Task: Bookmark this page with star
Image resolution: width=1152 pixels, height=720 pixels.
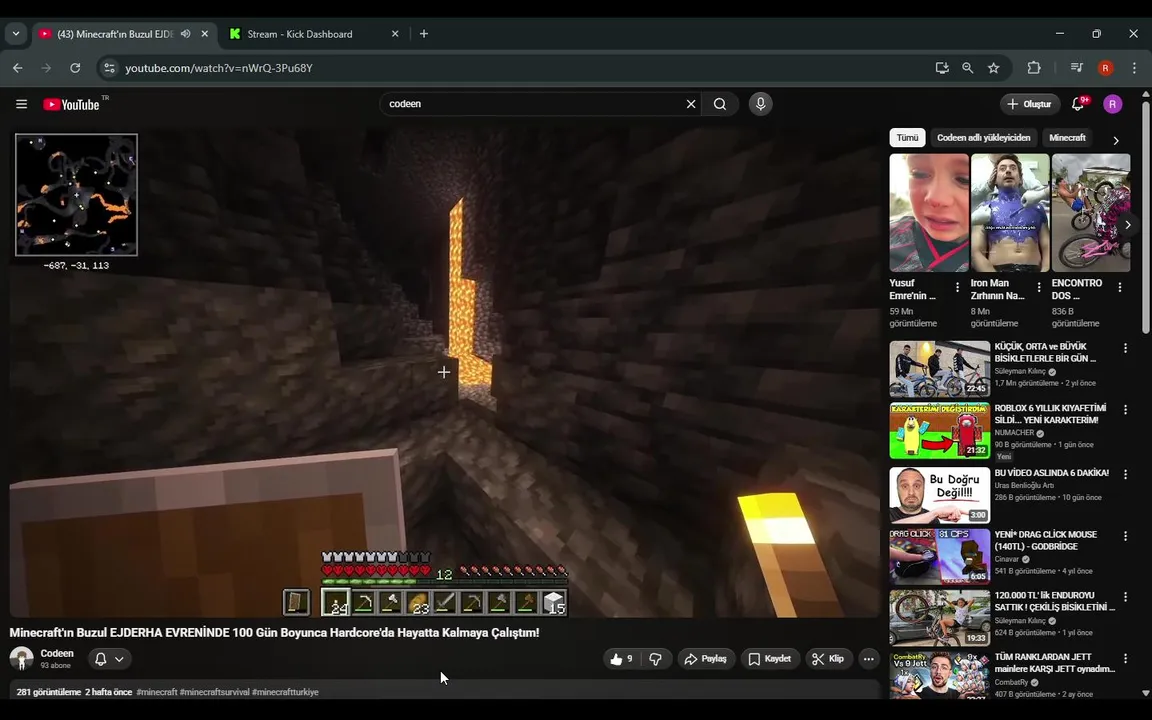Action: click(x=993, y=68)
